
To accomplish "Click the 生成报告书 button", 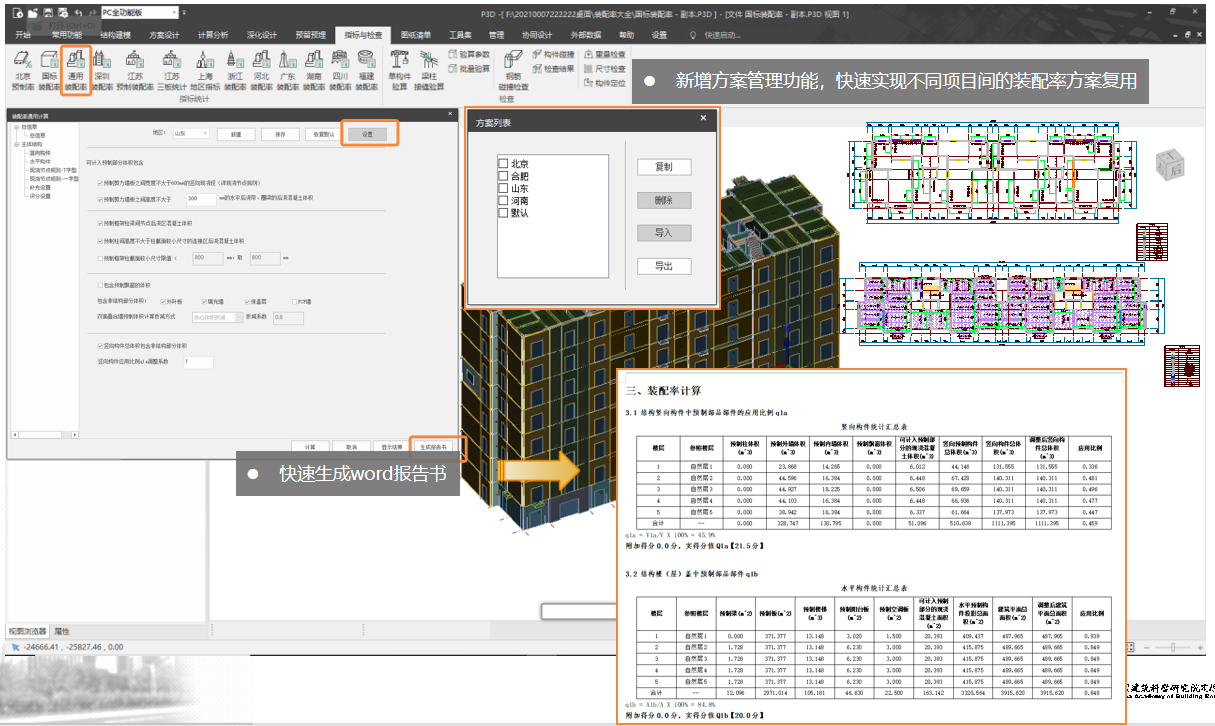I will tap(433, 446).
